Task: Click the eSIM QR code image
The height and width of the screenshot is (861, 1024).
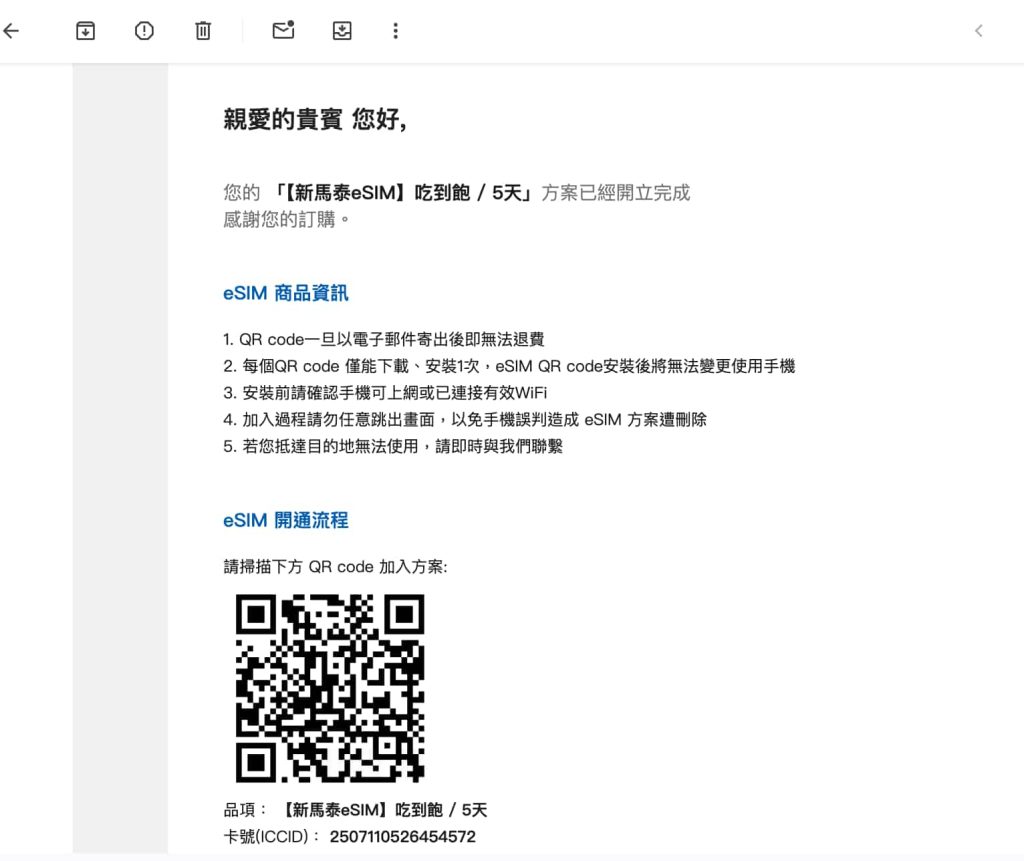Action: (329, 688)
